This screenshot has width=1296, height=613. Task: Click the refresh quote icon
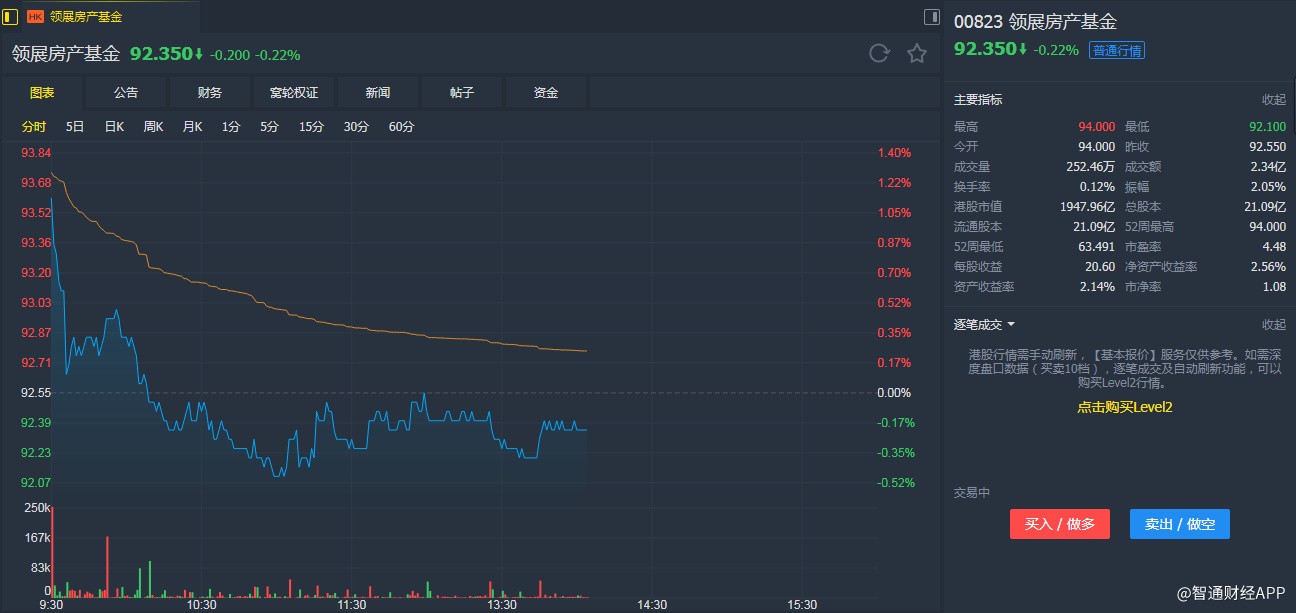(x=879, y=54)
